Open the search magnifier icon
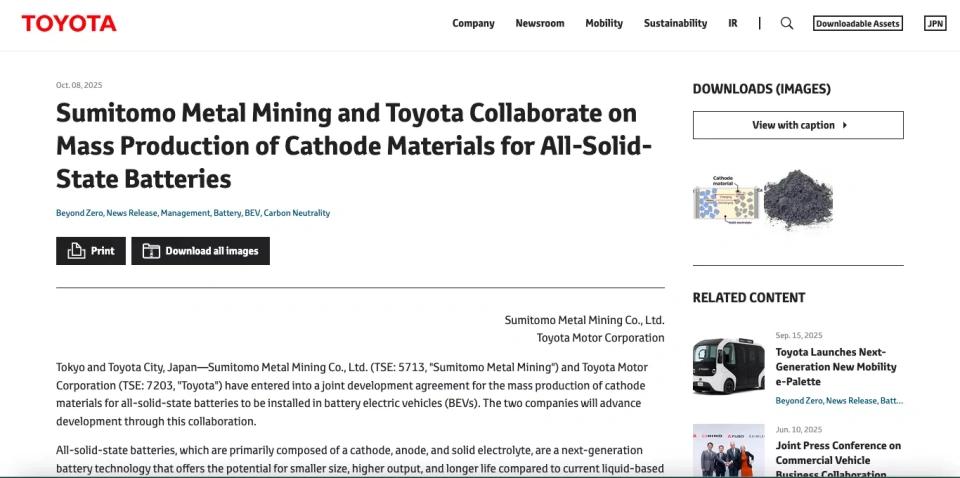The height and width of the screenshot is (478, 960). point(787,23)
